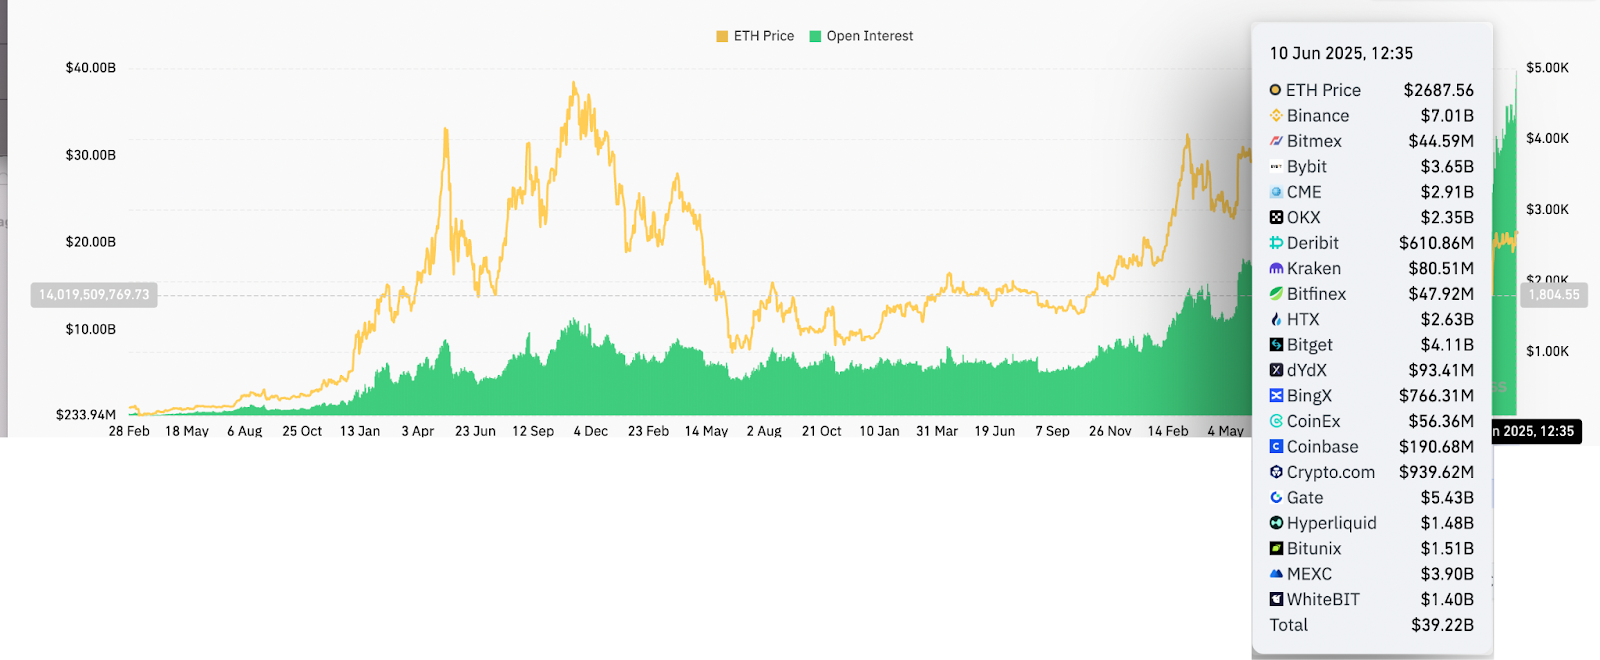Screen dimensions: 1600x660
Task: Toggle the Open Interest legend swatch
Action: [815, 36]
